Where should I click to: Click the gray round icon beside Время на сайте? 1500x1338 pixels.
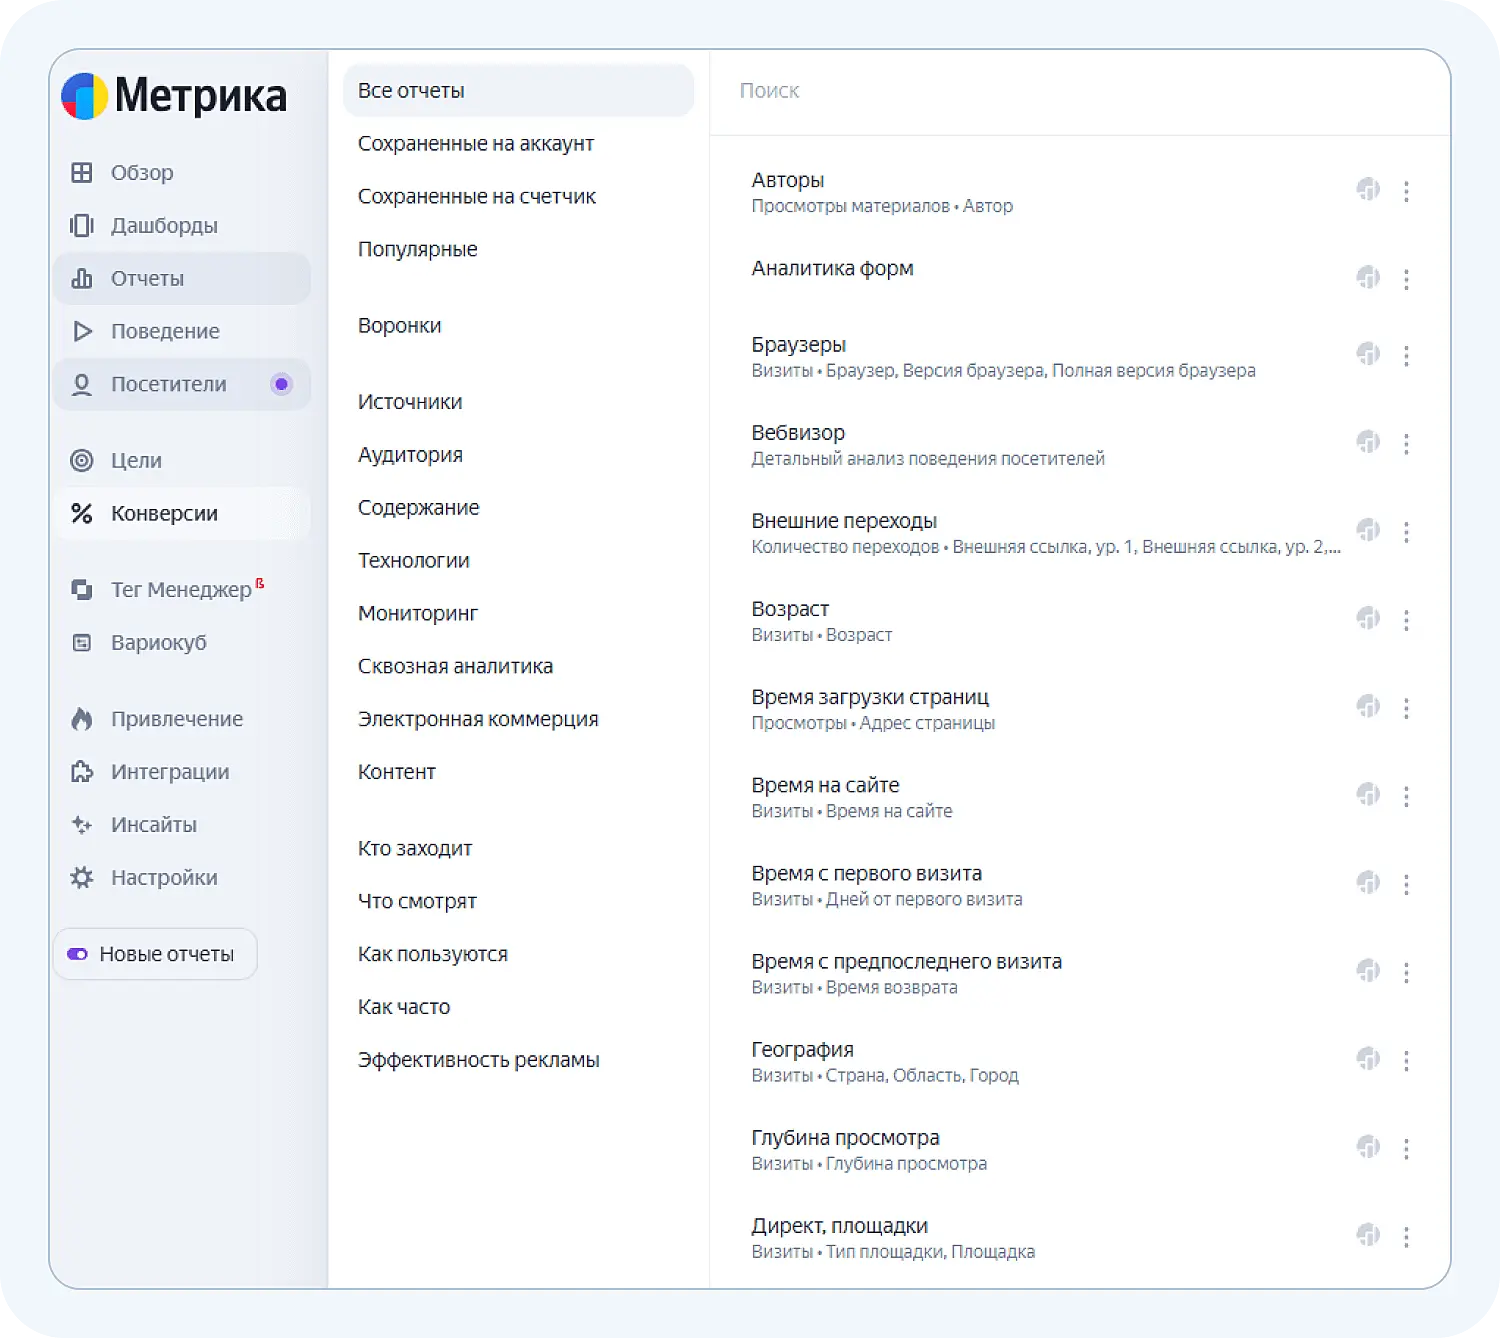(1368, 794)
